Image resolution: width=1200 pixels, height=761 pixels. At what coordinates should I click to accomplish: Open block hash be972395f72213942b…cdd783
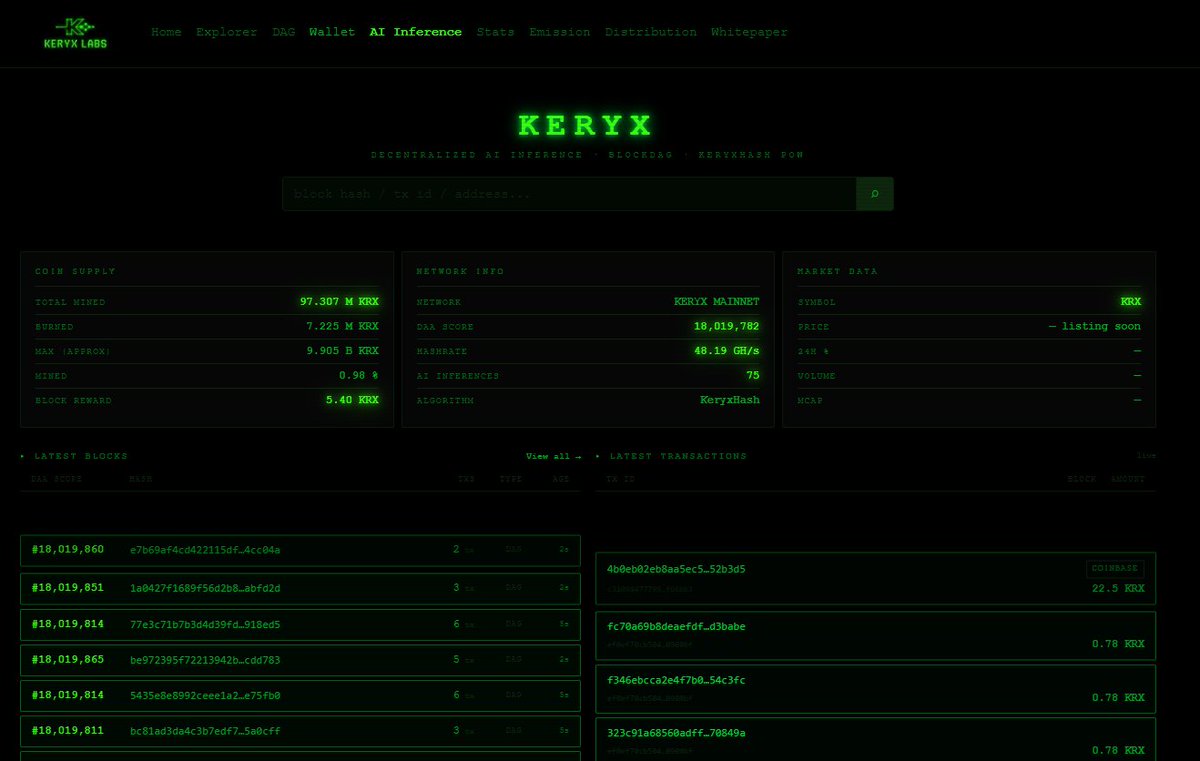205,660
